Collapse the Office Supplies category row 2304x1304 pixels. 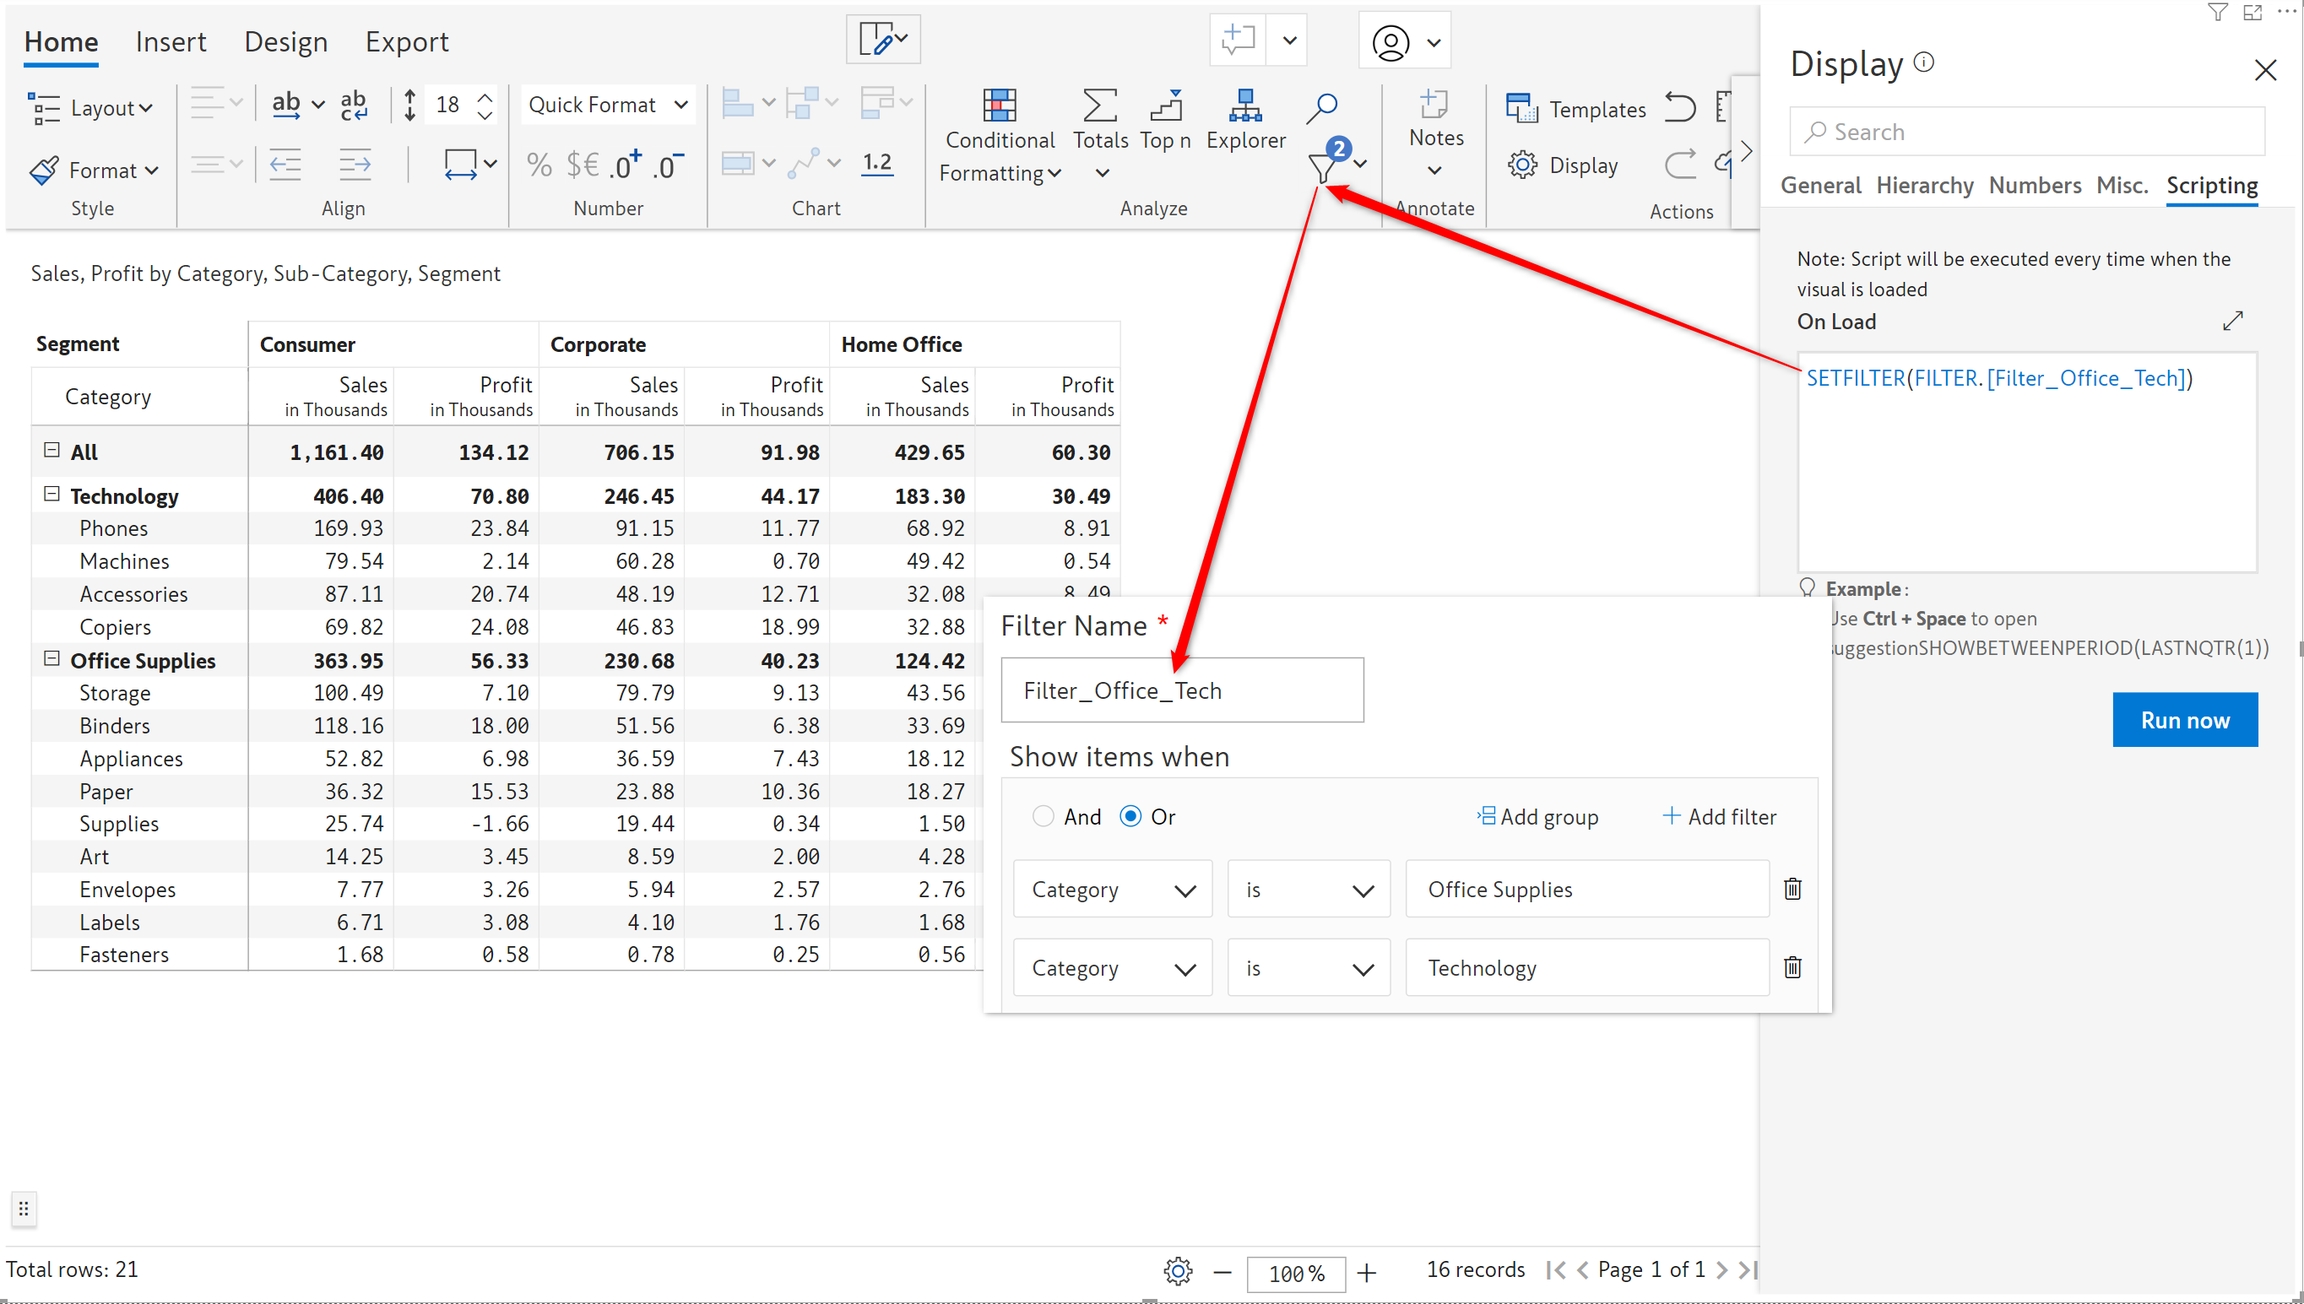tap(52, 659)
